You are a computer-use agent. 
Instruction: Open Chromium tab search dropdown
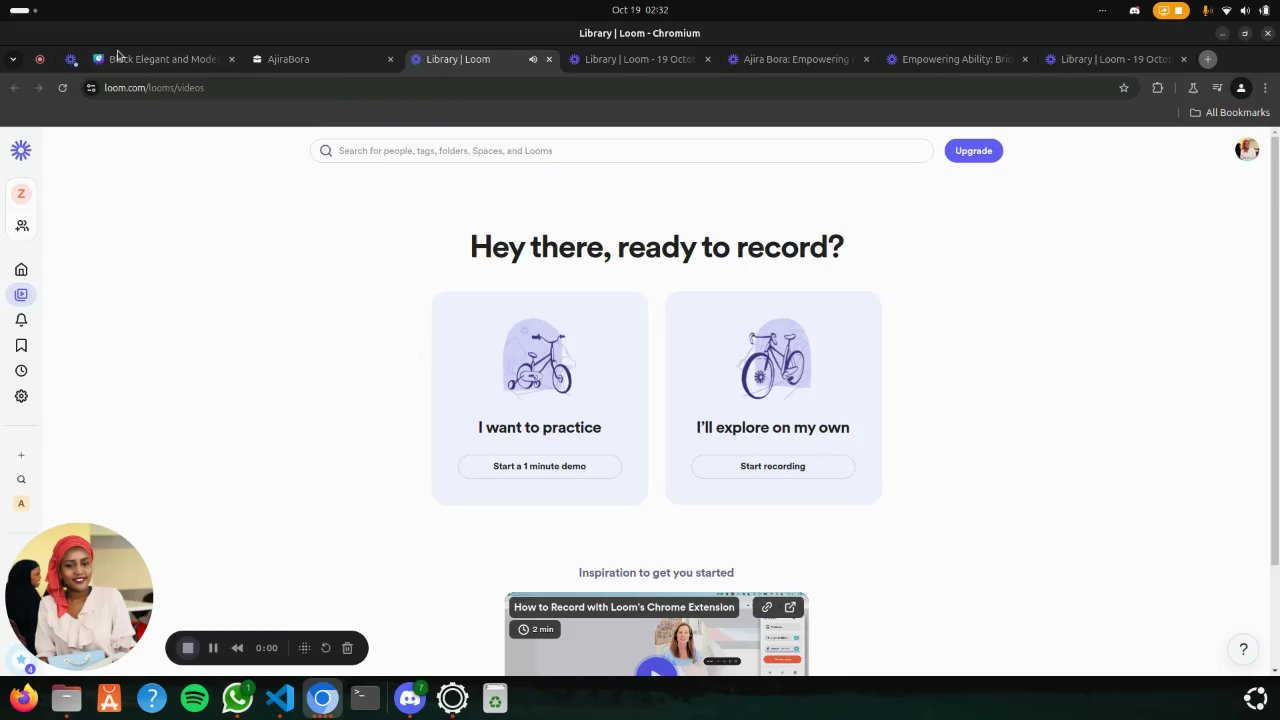tap(13, 59)
